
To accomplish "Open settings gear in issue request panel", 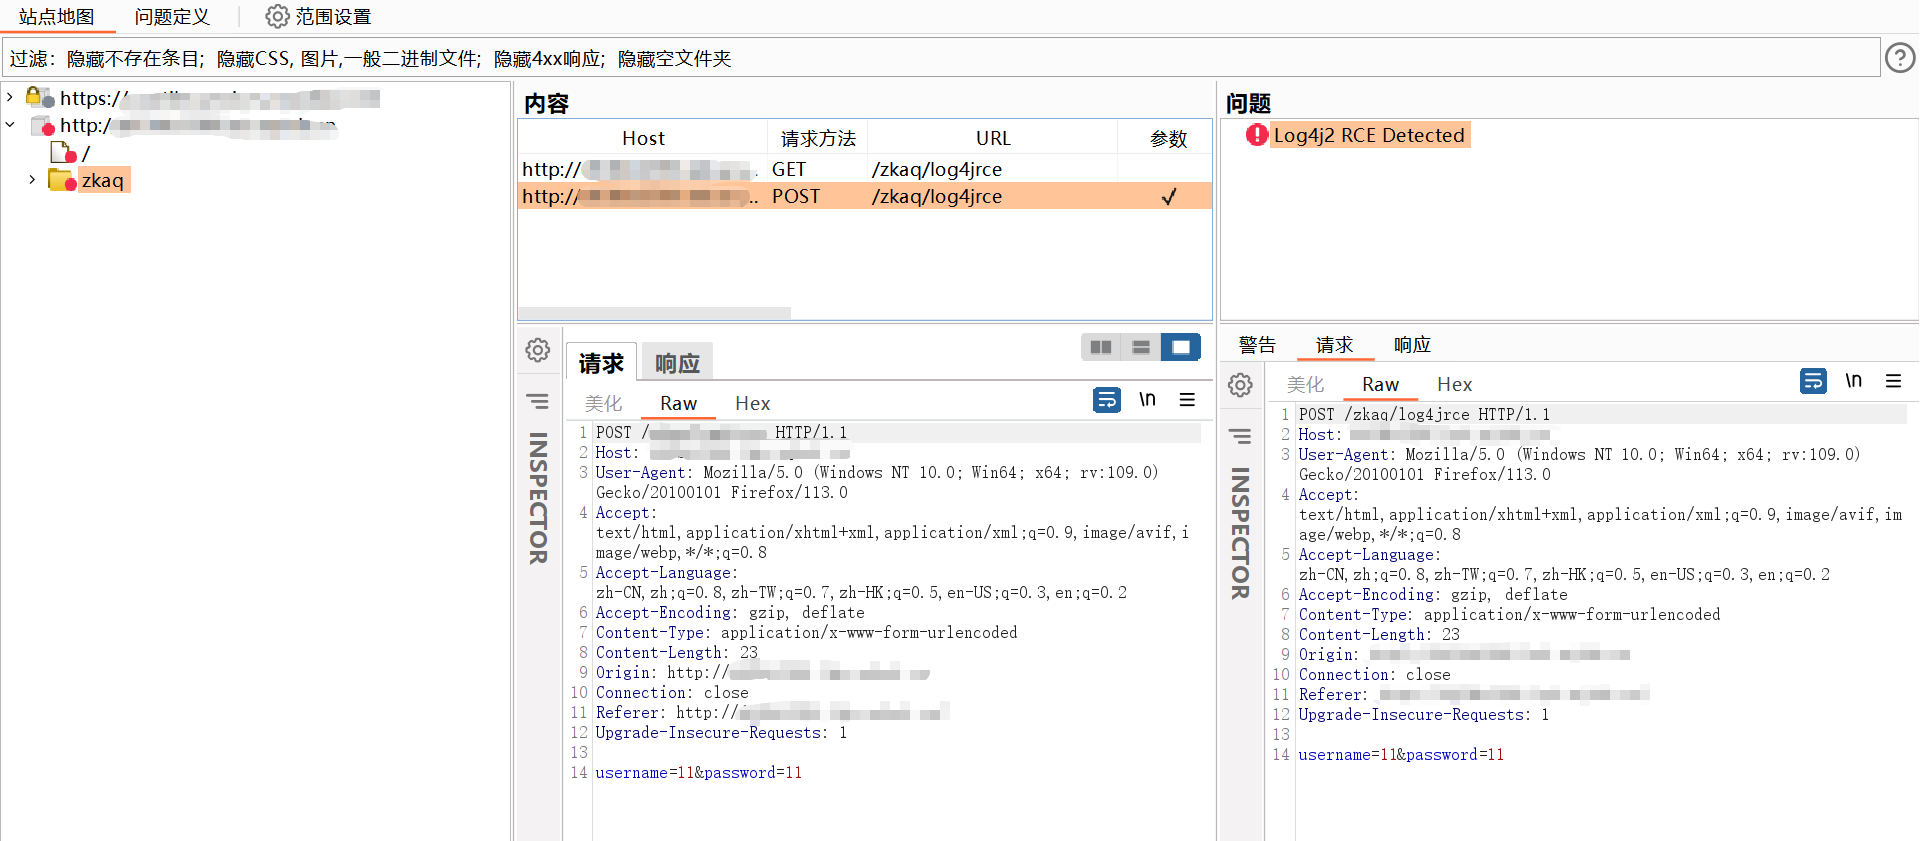I will tap(1240, 385).
